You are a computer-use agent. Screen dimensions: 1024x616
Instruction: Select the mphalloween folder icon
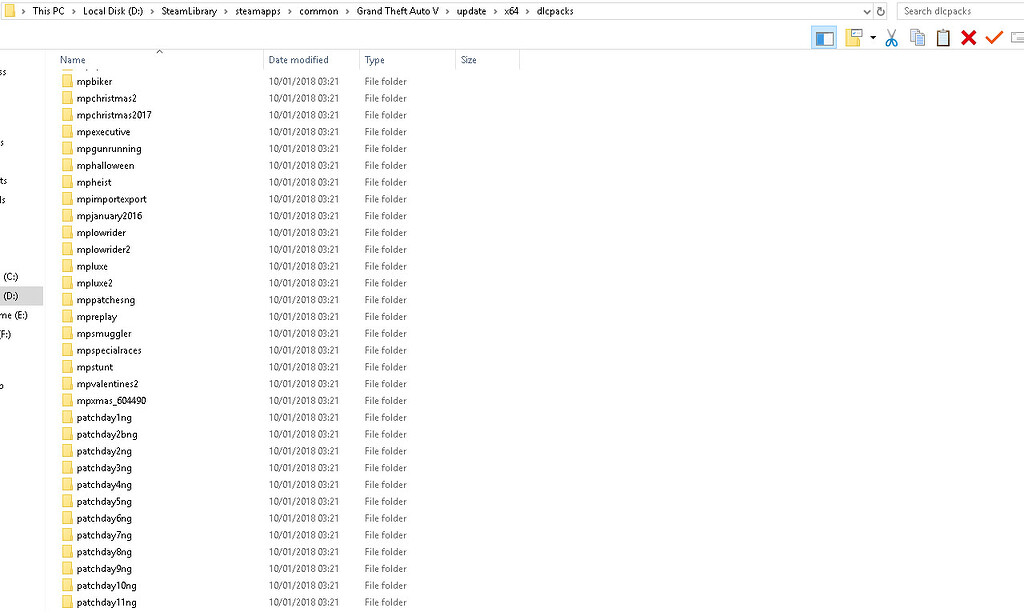[x=67, y=165]
